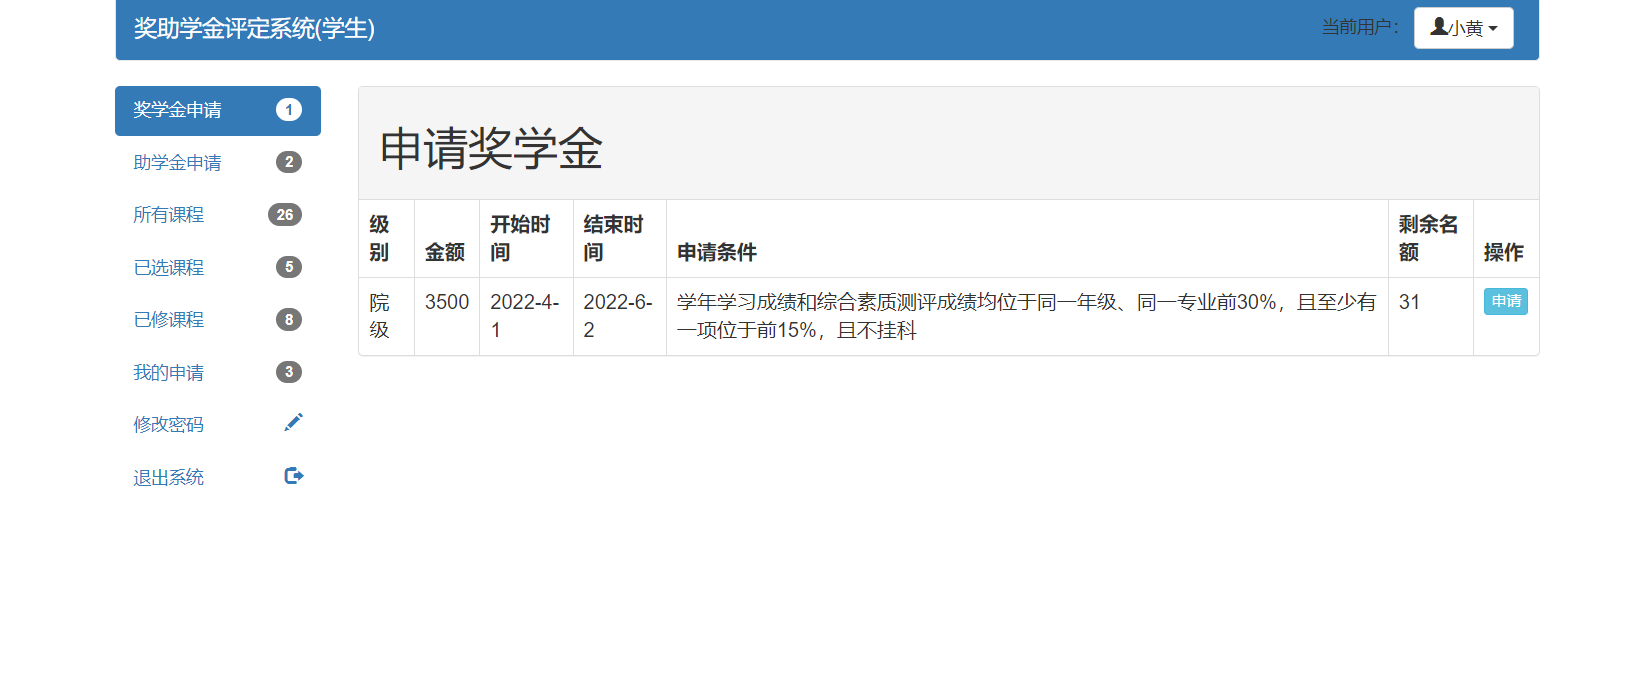Select 已修课程 in the sidebar
The height and width of the screenshot is (688, 1627).
(218, 320)
